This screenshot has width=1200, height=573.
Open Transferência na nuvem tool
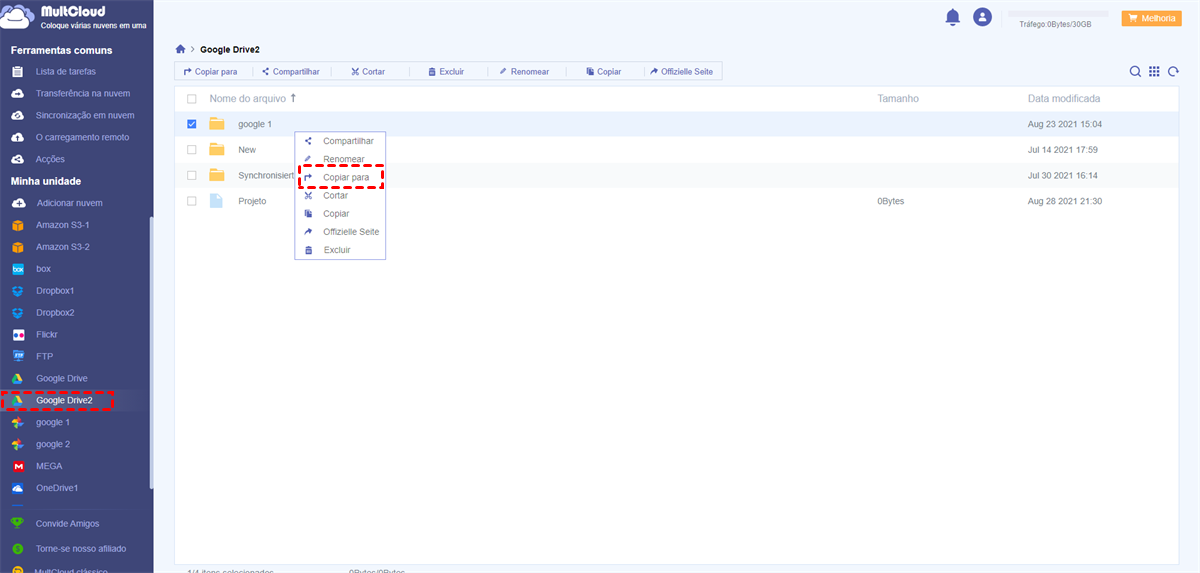83,94
